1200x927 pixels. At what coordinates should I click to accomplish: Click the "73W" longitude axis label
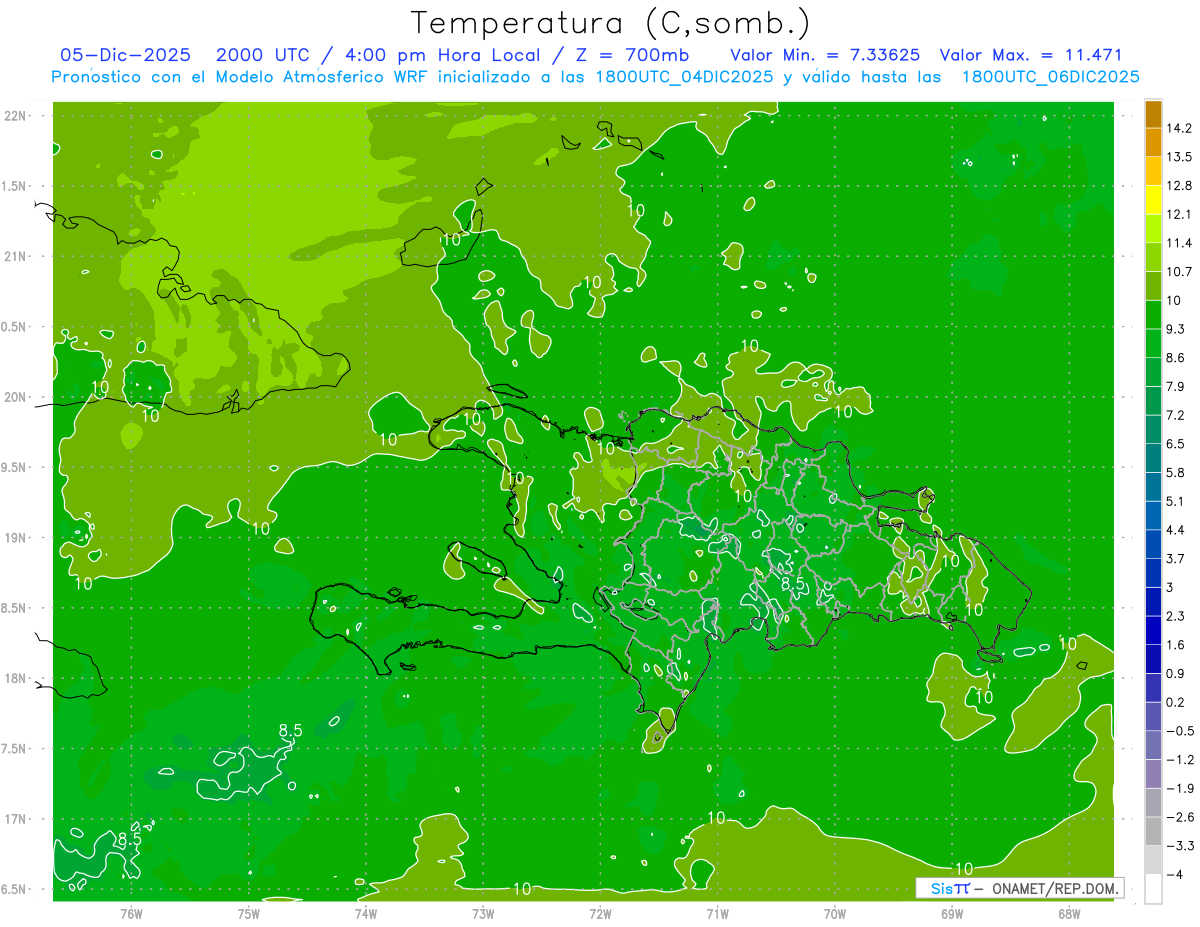[483, 913]
